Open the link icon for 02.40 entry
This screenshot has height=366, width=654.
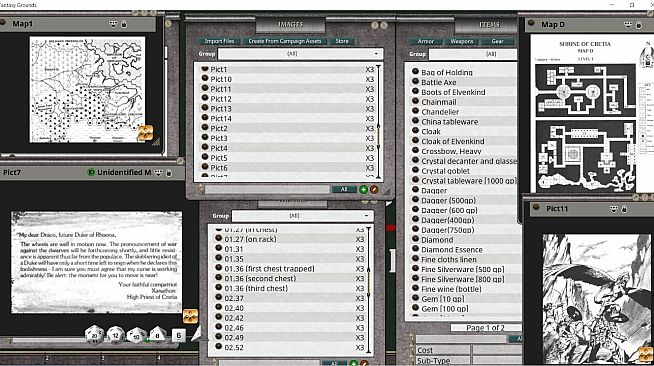(x=219, y=307)
